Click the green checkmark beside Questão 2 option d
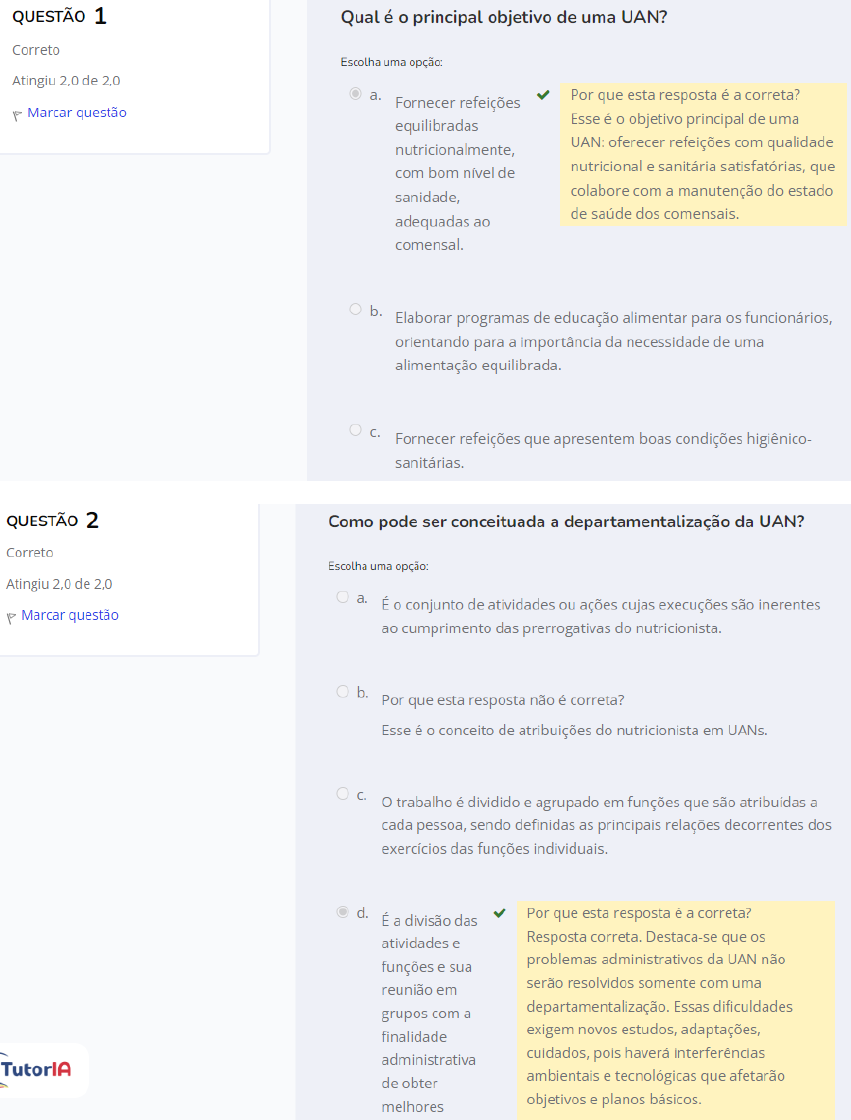 (500, 913)
